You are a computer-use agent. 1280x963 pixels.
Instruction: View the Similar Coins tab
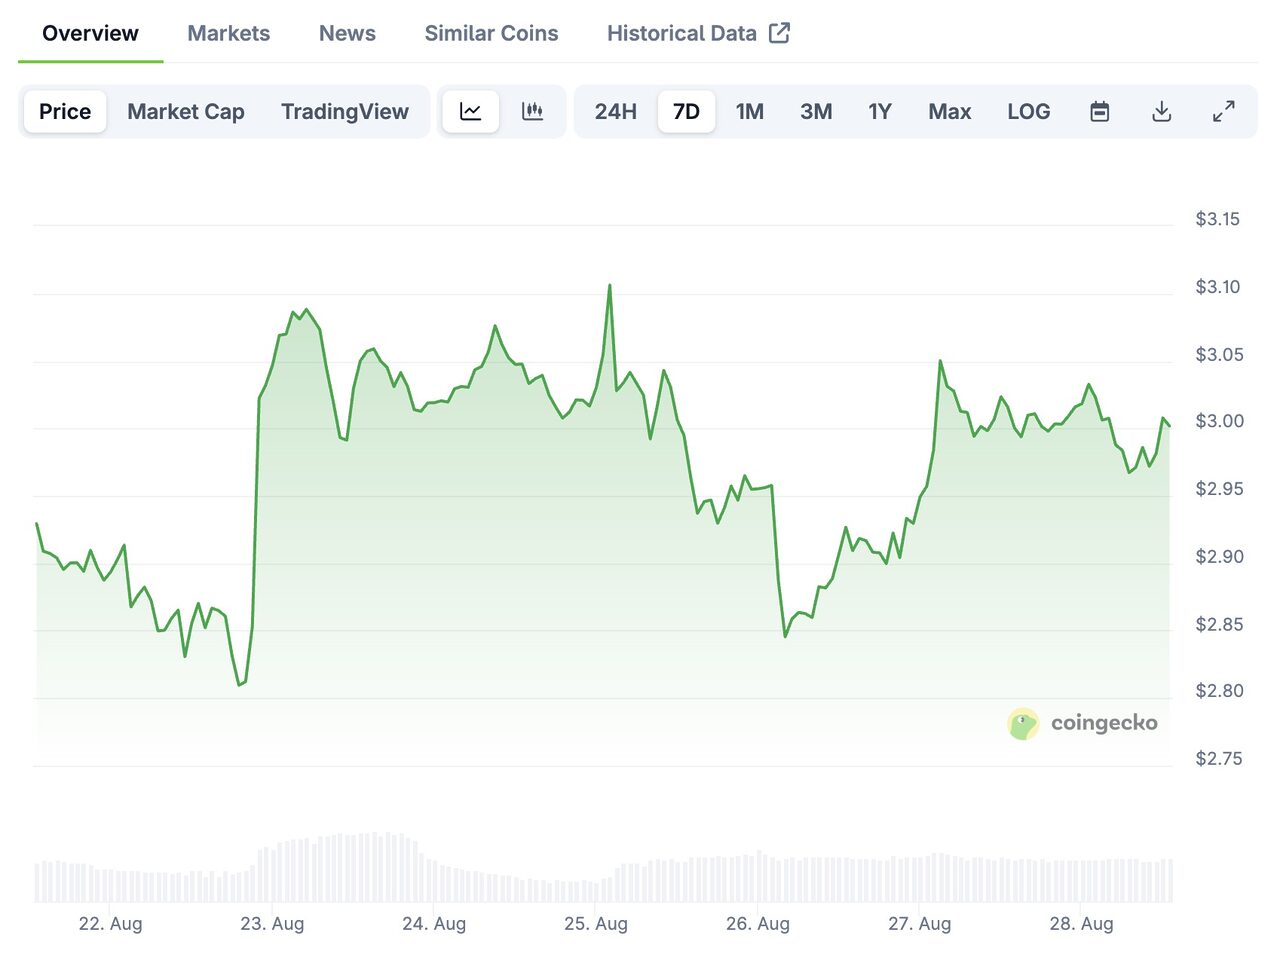pyautogui.click(x=491, y=32)
